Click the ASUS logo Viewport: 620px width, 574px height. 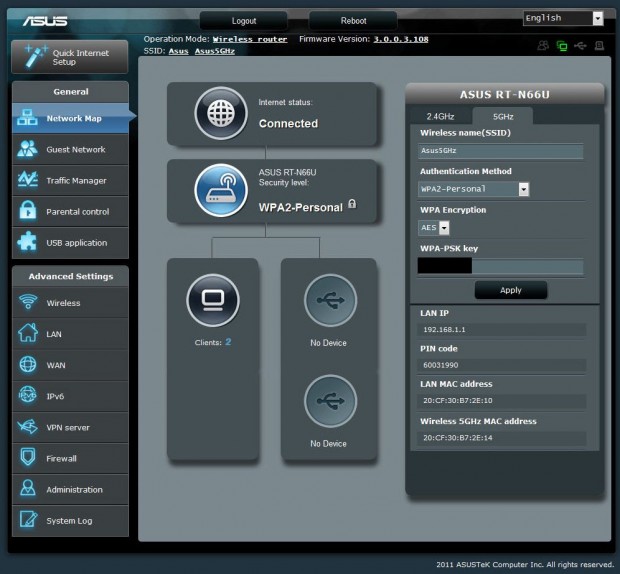point(45,21)
